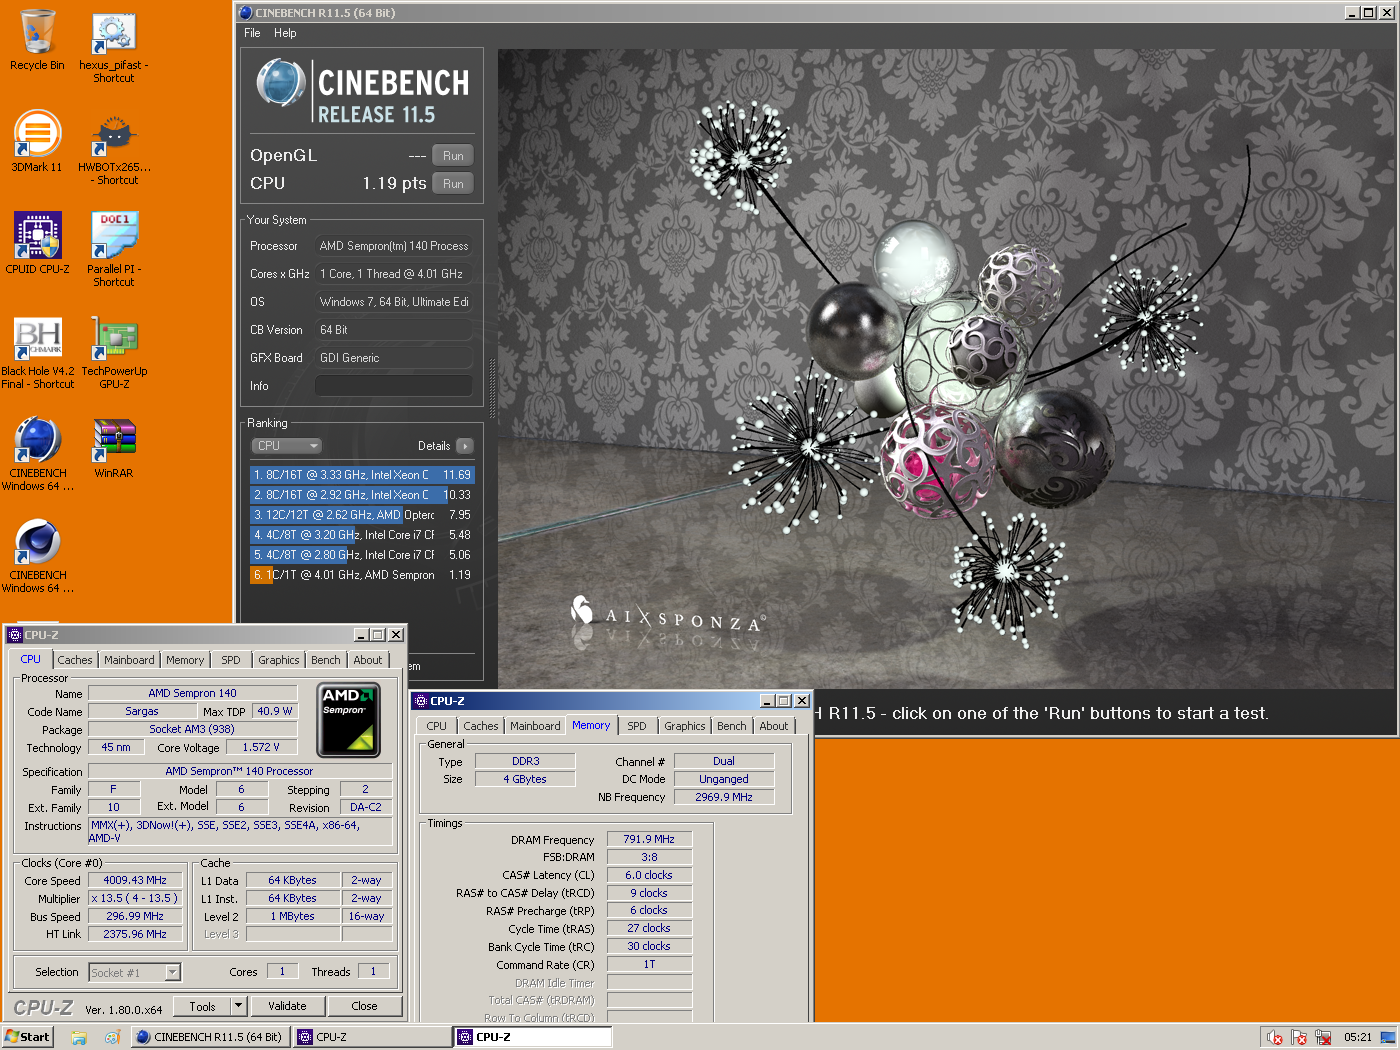Switch to CPU tab in memory CPU-Z window

437,726
